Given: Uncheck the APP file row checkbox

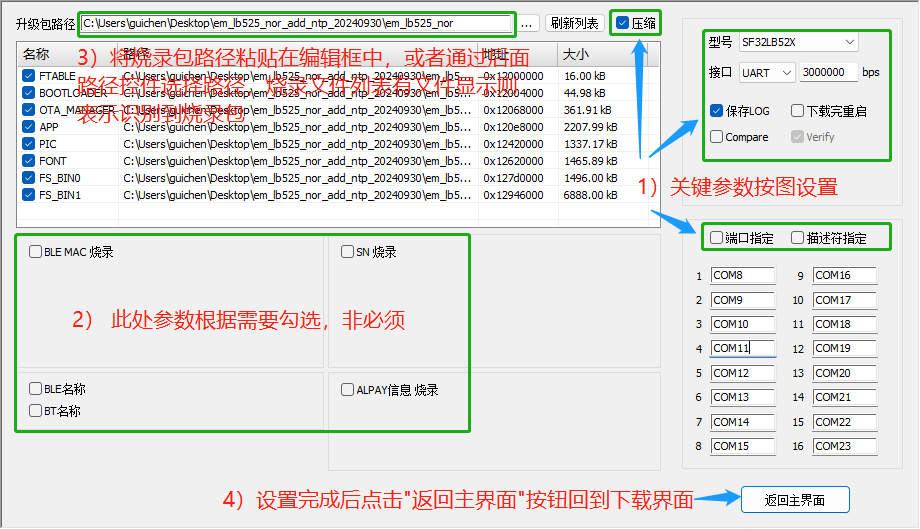Looking at the screenshot, I should coord(28,127).
